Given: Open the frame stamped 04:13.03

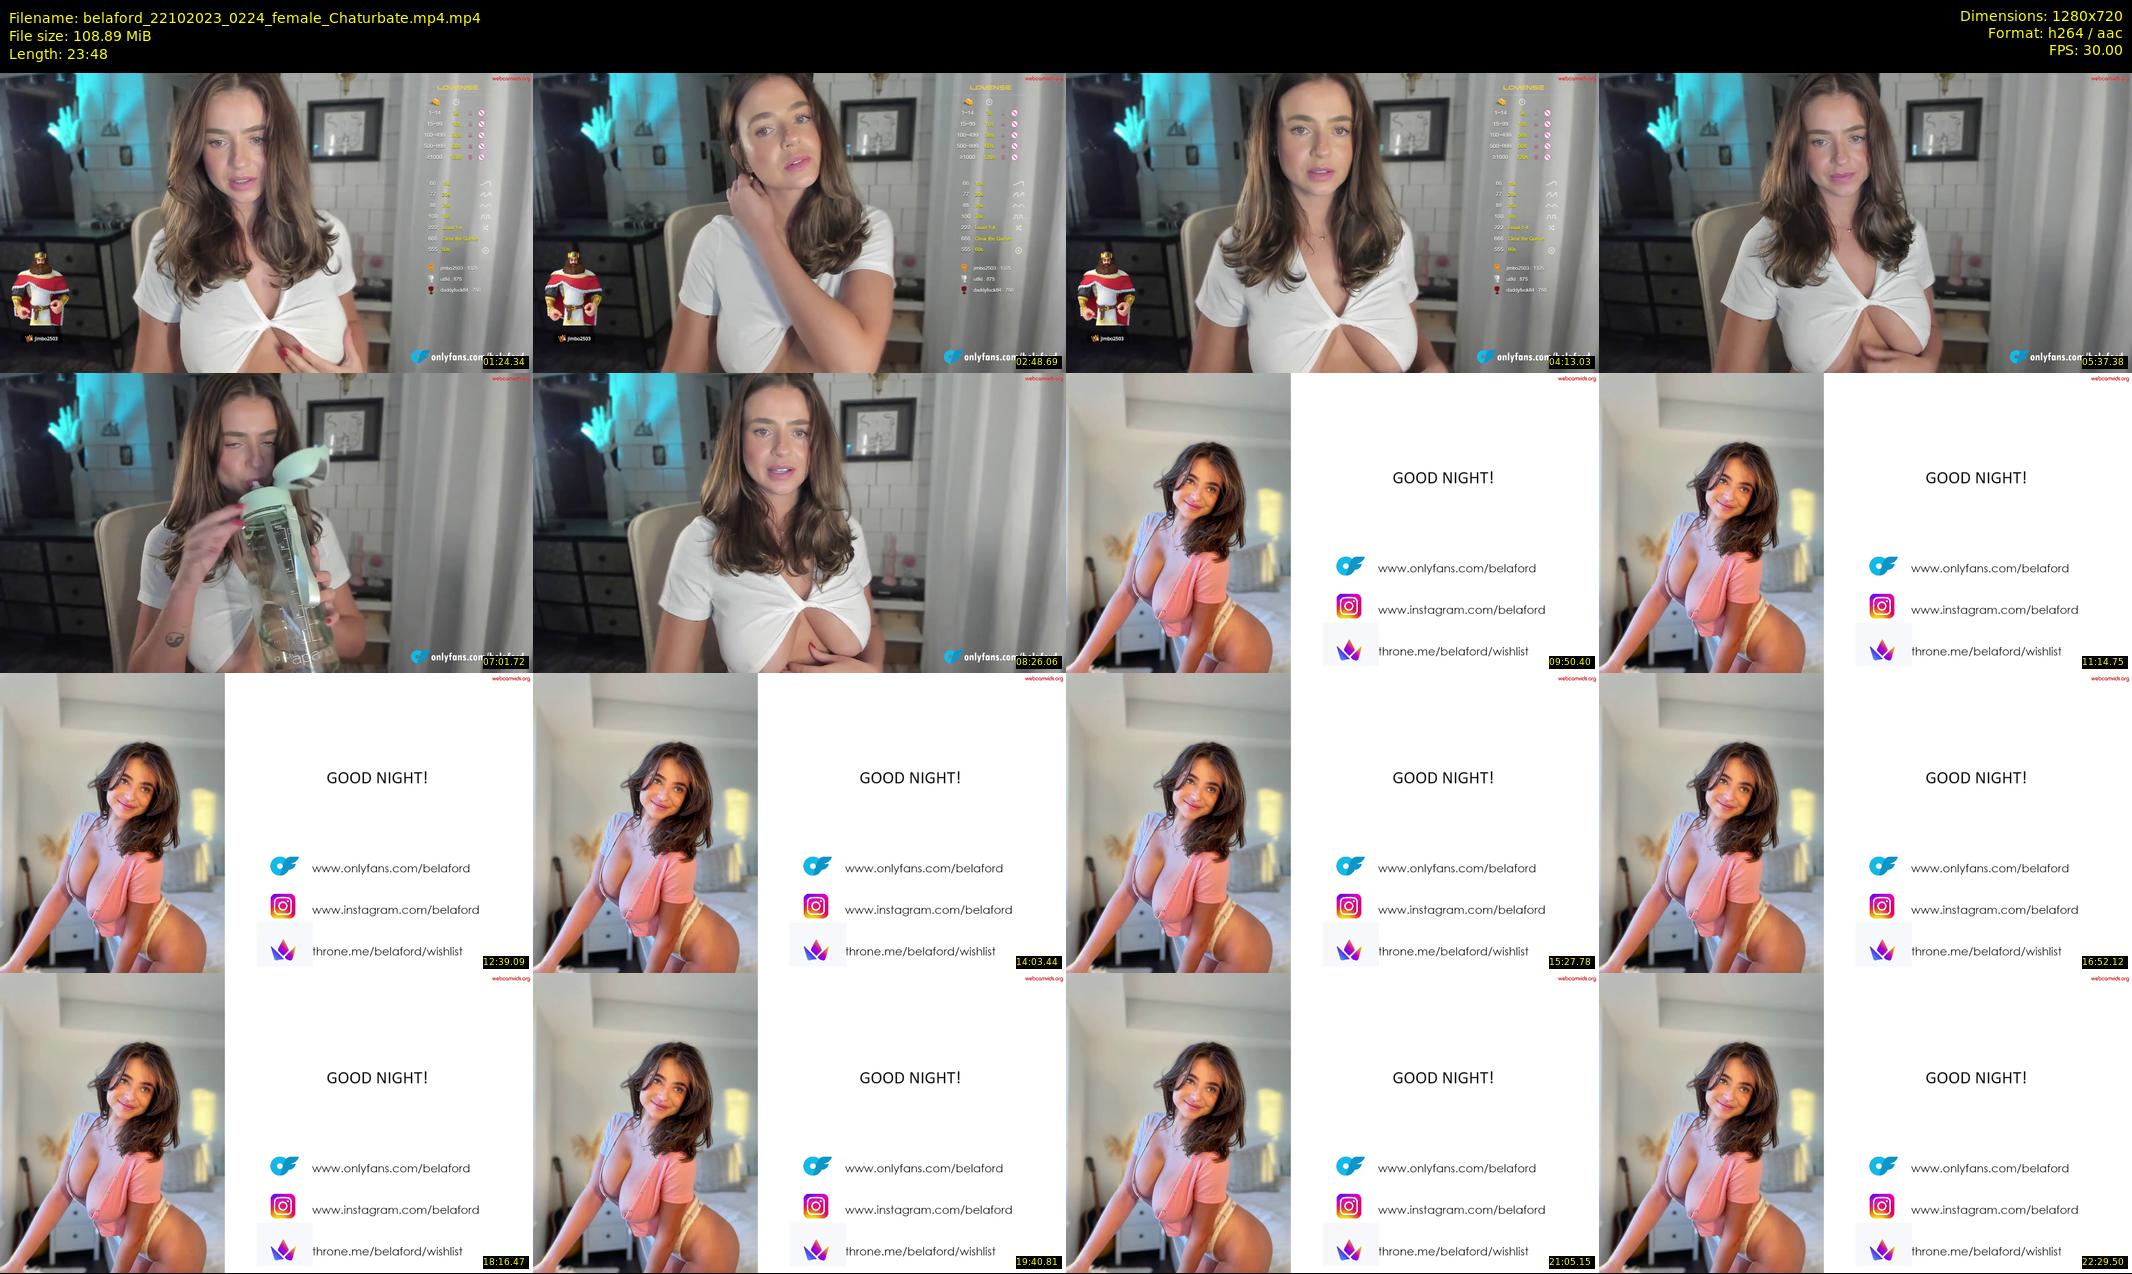Looking at the screenshot, I should pos(1332,222).
